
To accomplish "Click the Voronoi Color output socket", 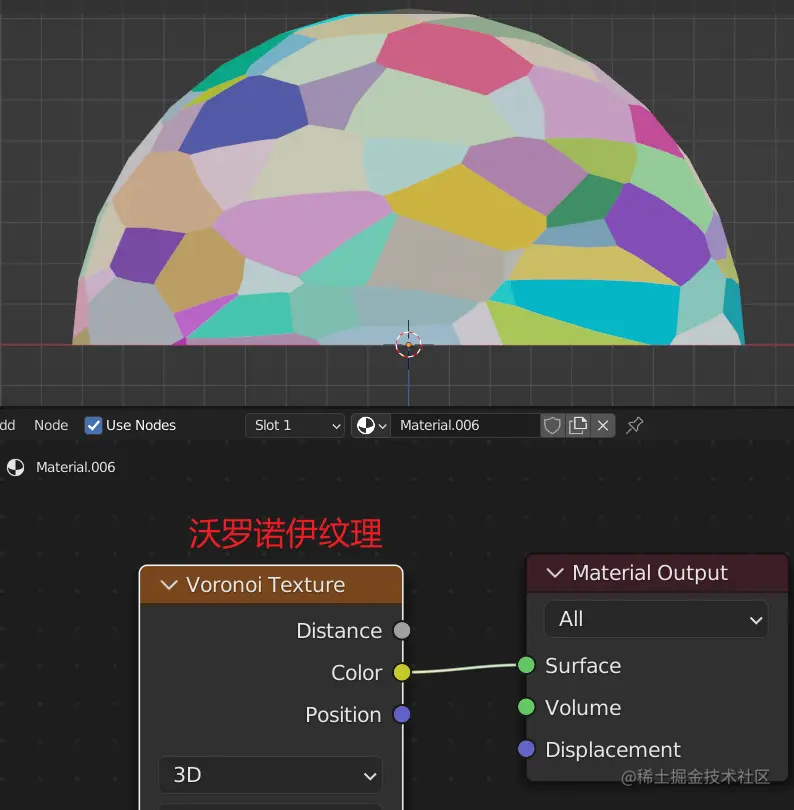I will point(402,673).
